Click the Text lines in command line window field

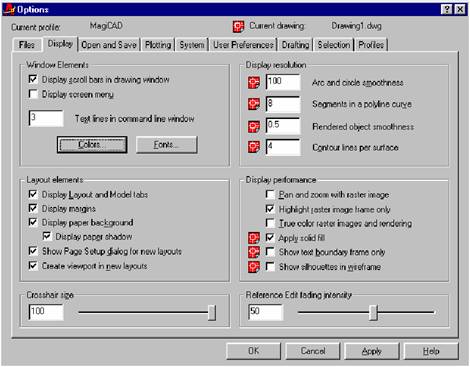click(x=46, y=118)
